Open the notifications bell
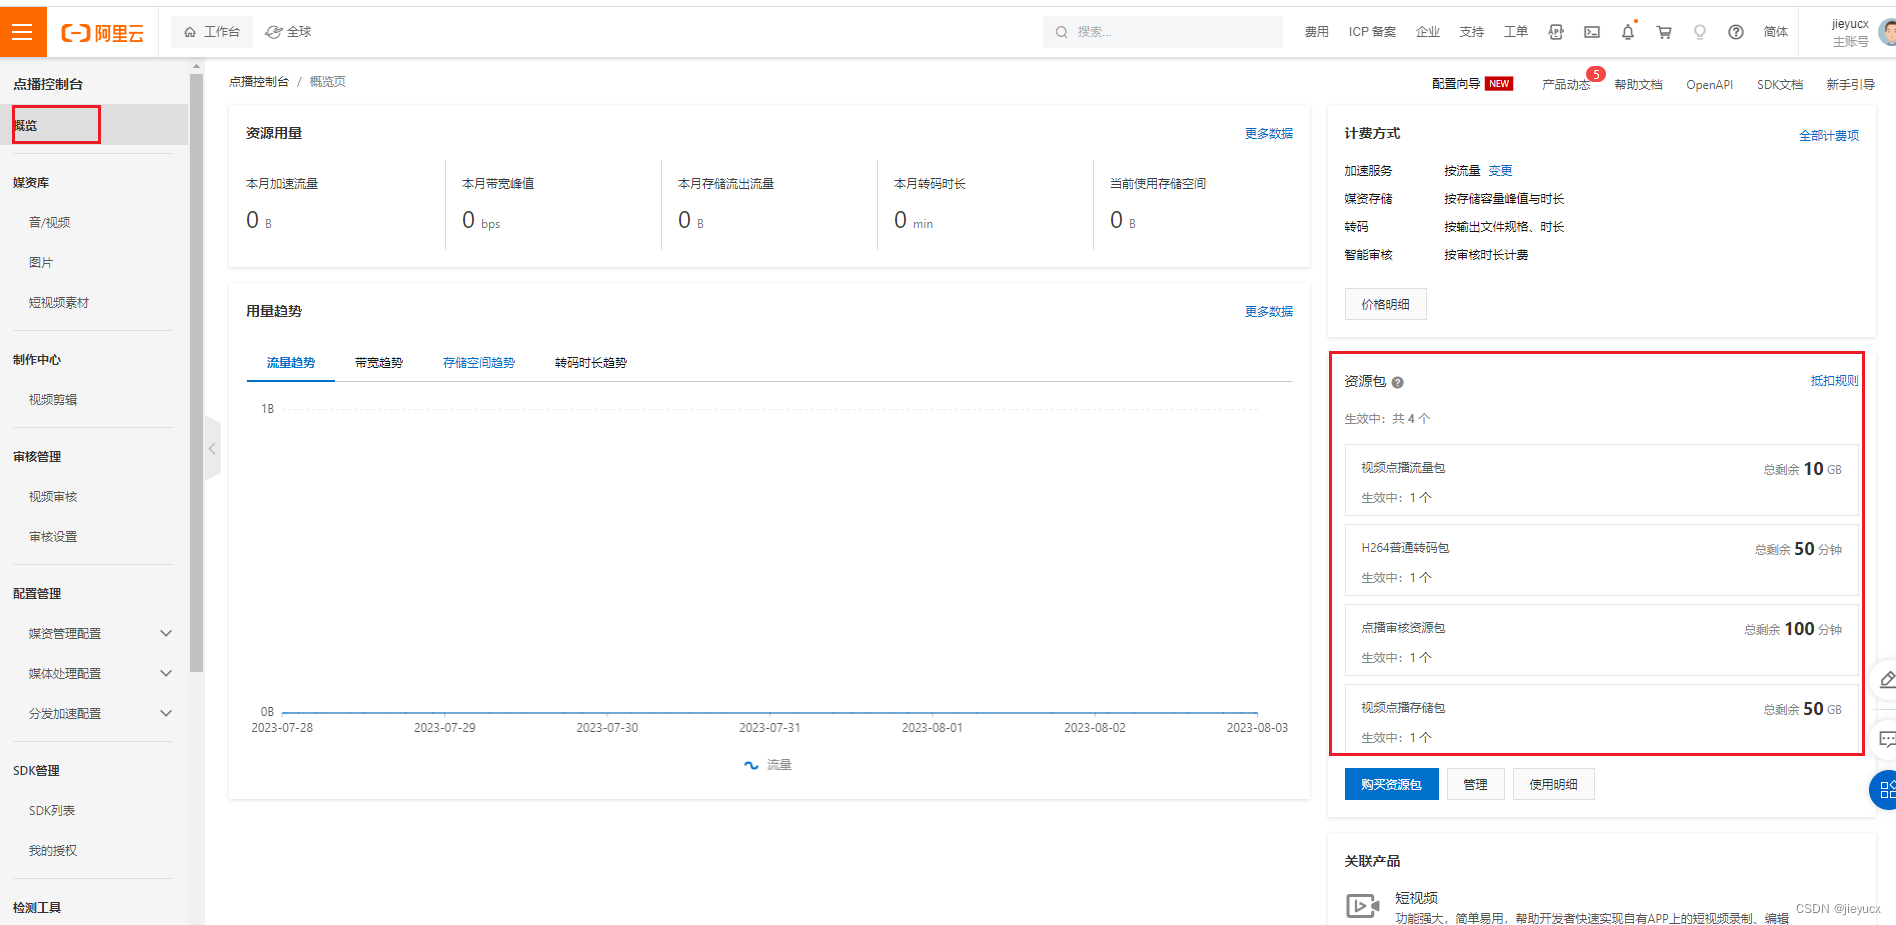The image size is (1896, 925). tap(1628, 32)
